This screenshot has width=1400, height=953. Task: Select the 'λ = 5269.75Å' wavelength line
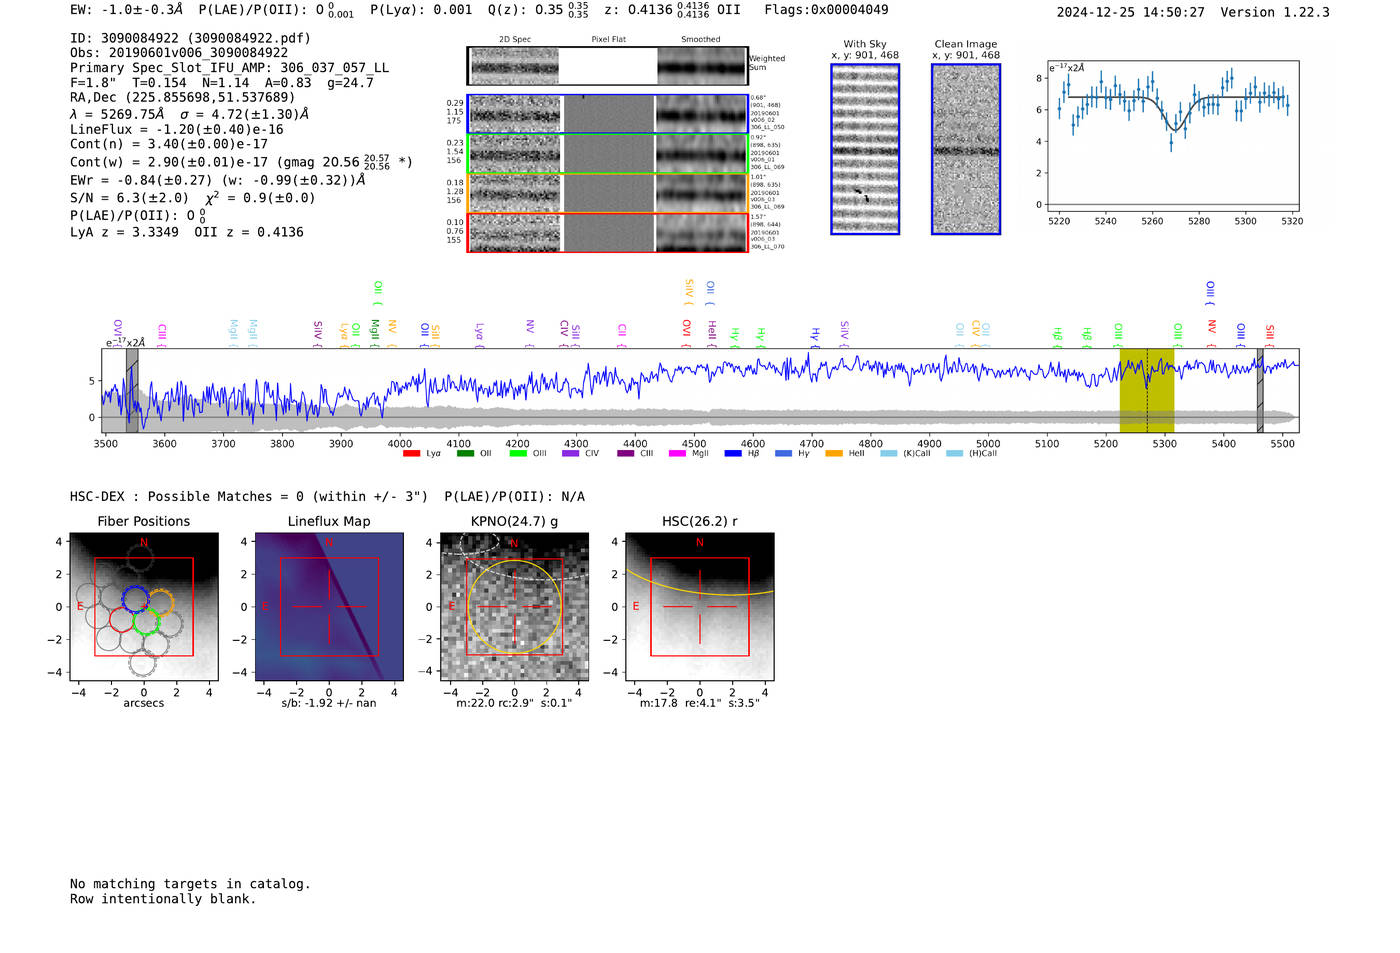pyautogui.click(x=190, y=114)
